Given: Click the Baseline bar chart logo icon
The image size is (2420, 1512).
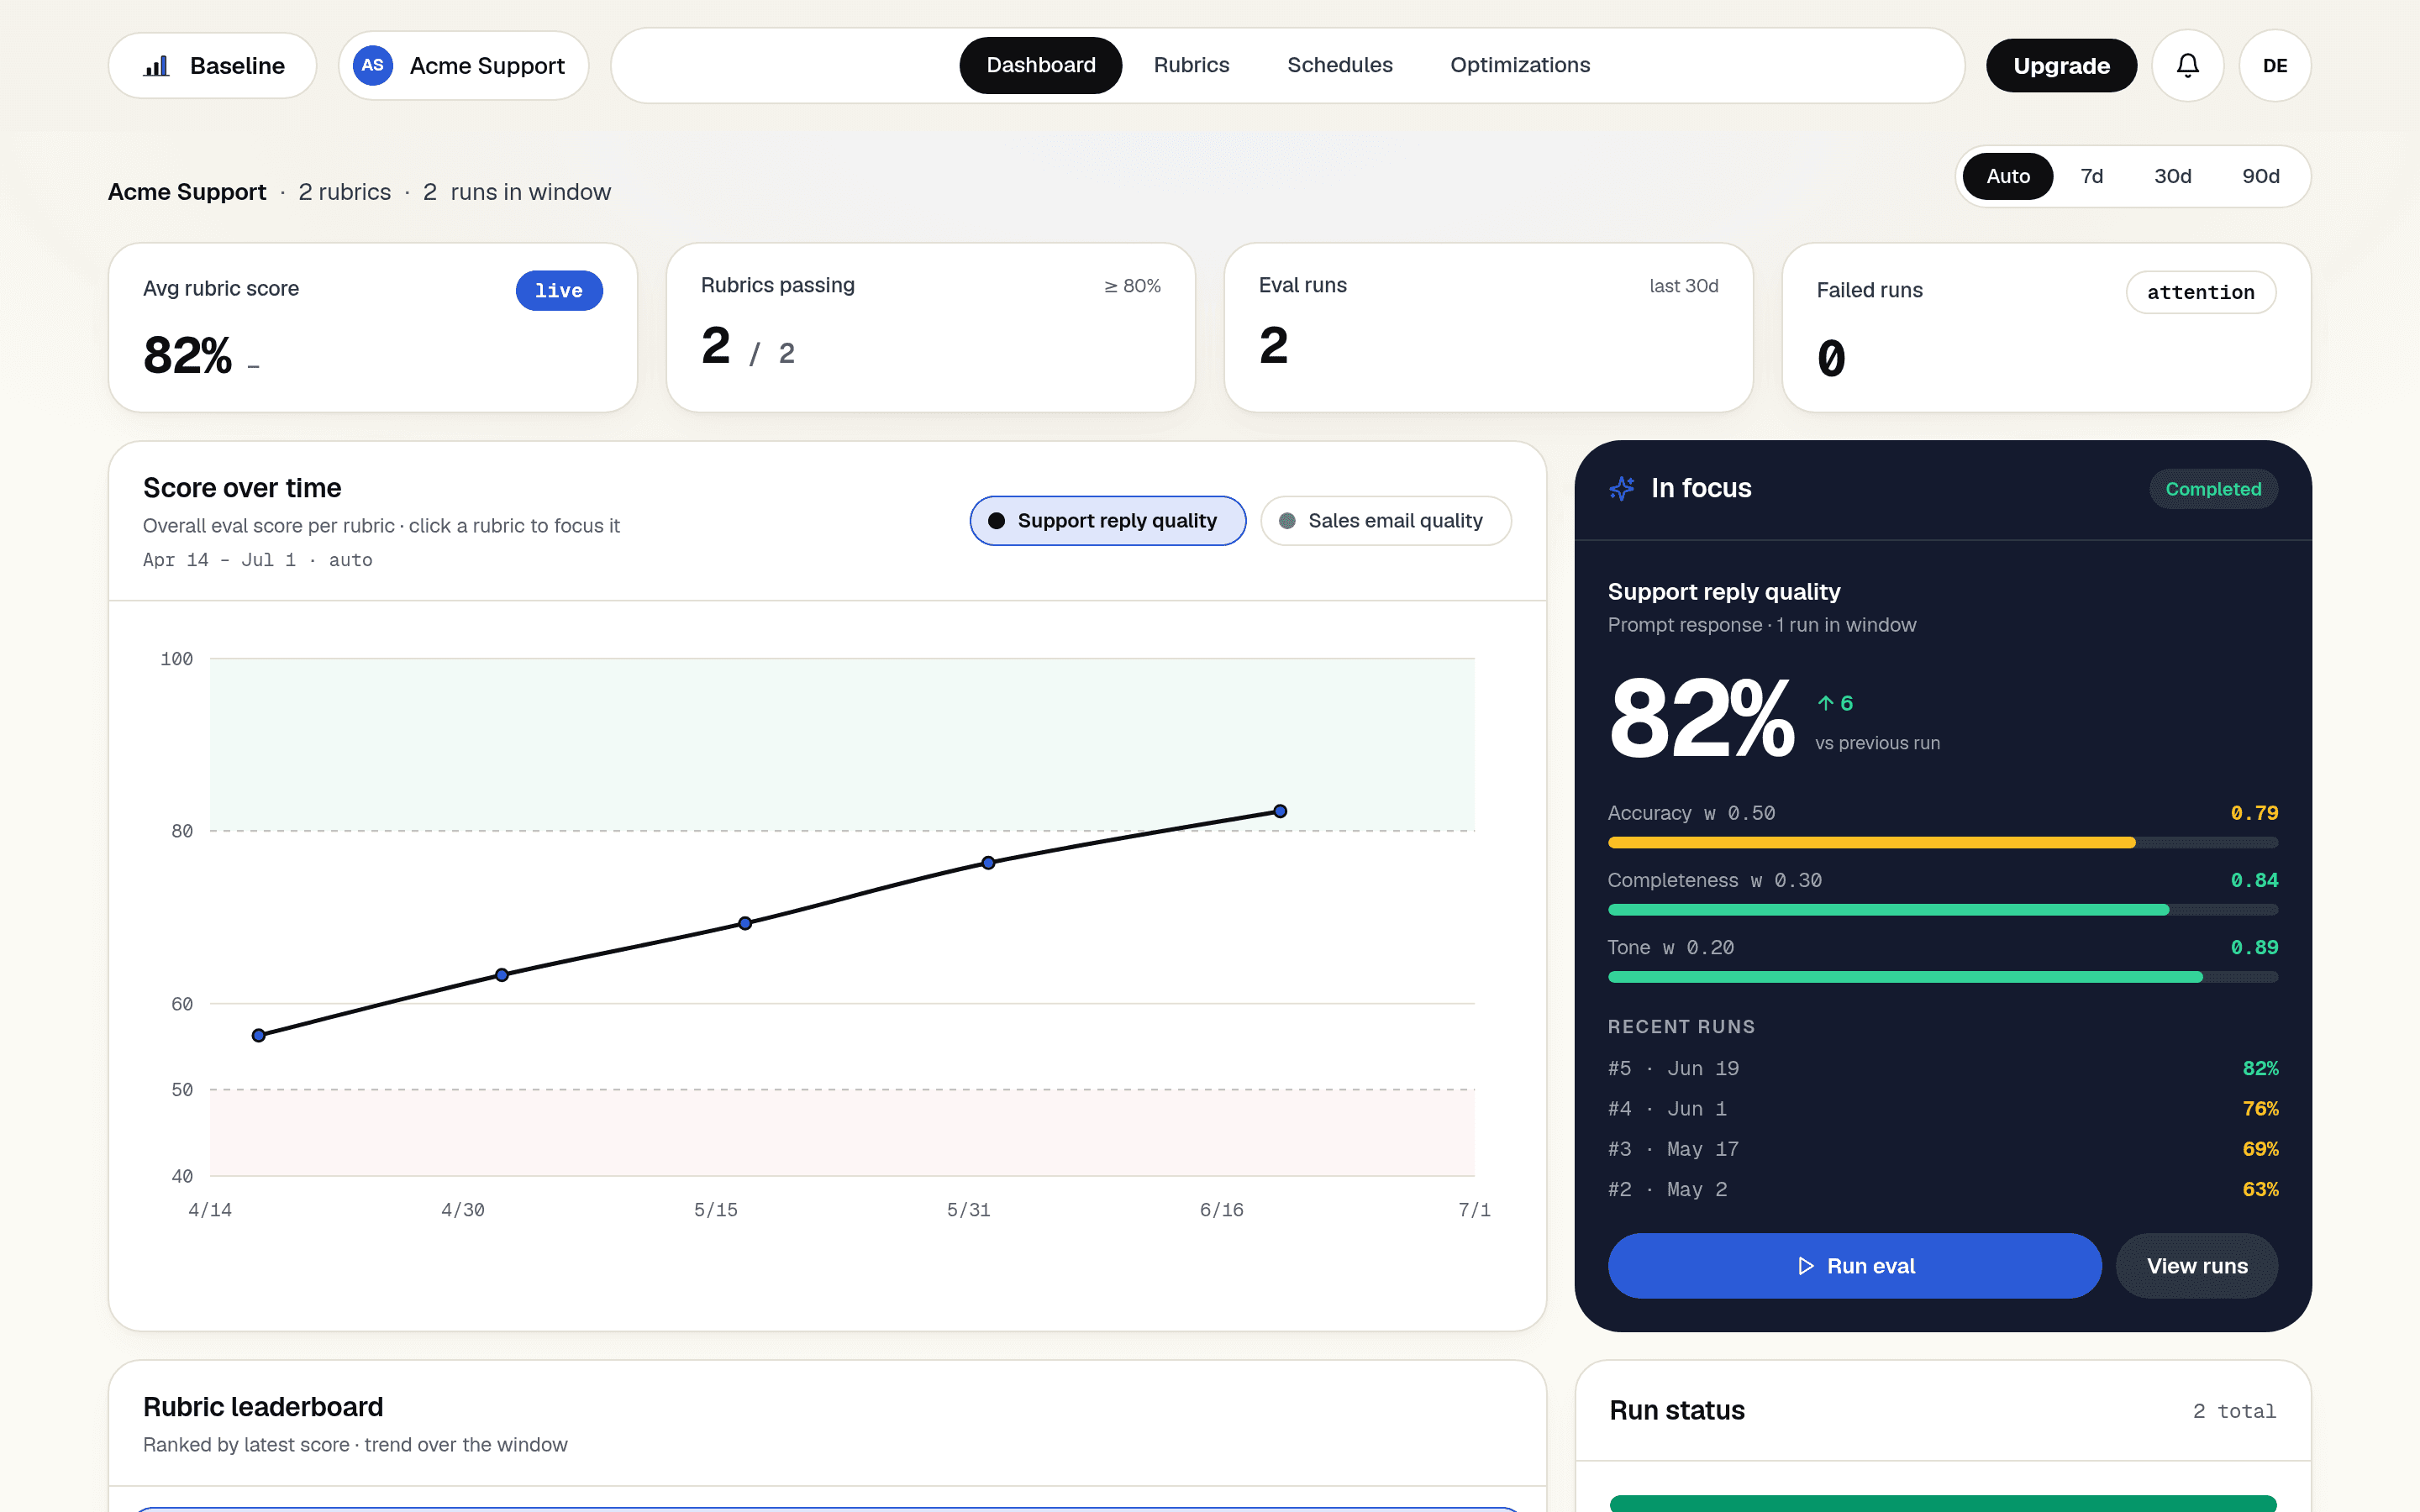Looking at the screenshot, I should point(156,66).
